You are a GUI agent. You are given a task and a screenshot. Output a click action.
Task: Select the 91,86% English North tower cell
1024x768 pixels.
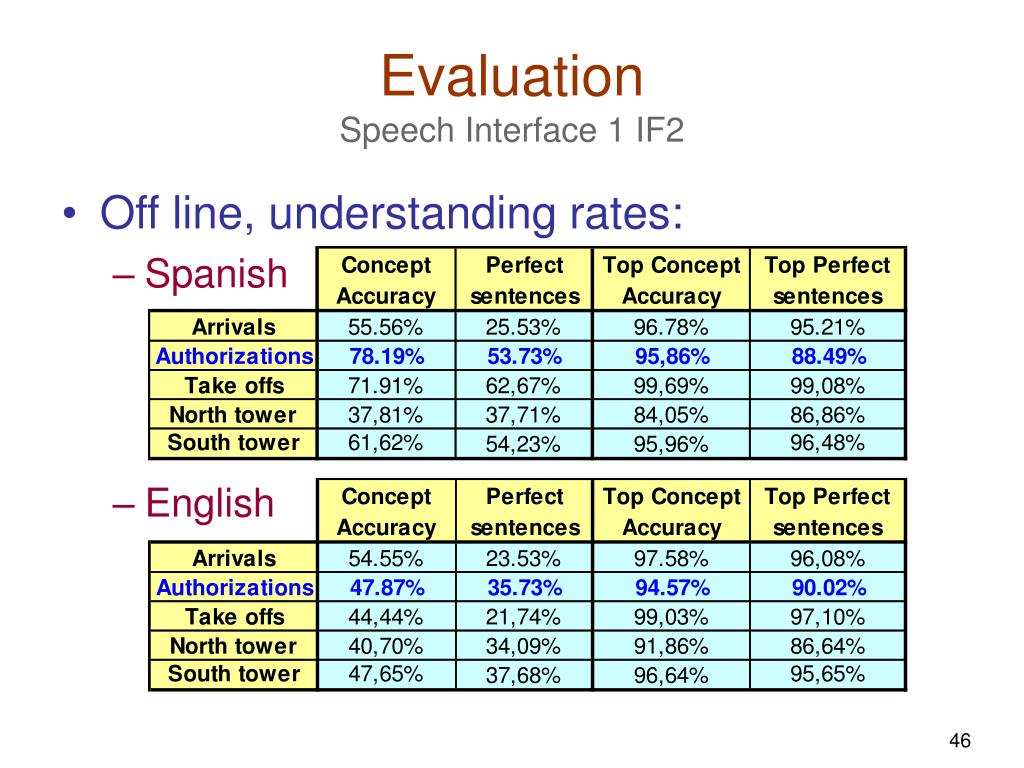tap(671, 646)
